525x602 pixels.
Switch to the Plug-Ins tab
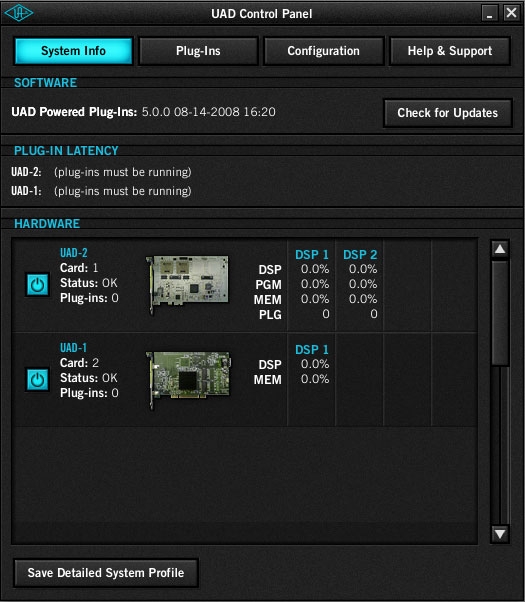(198, 51)
